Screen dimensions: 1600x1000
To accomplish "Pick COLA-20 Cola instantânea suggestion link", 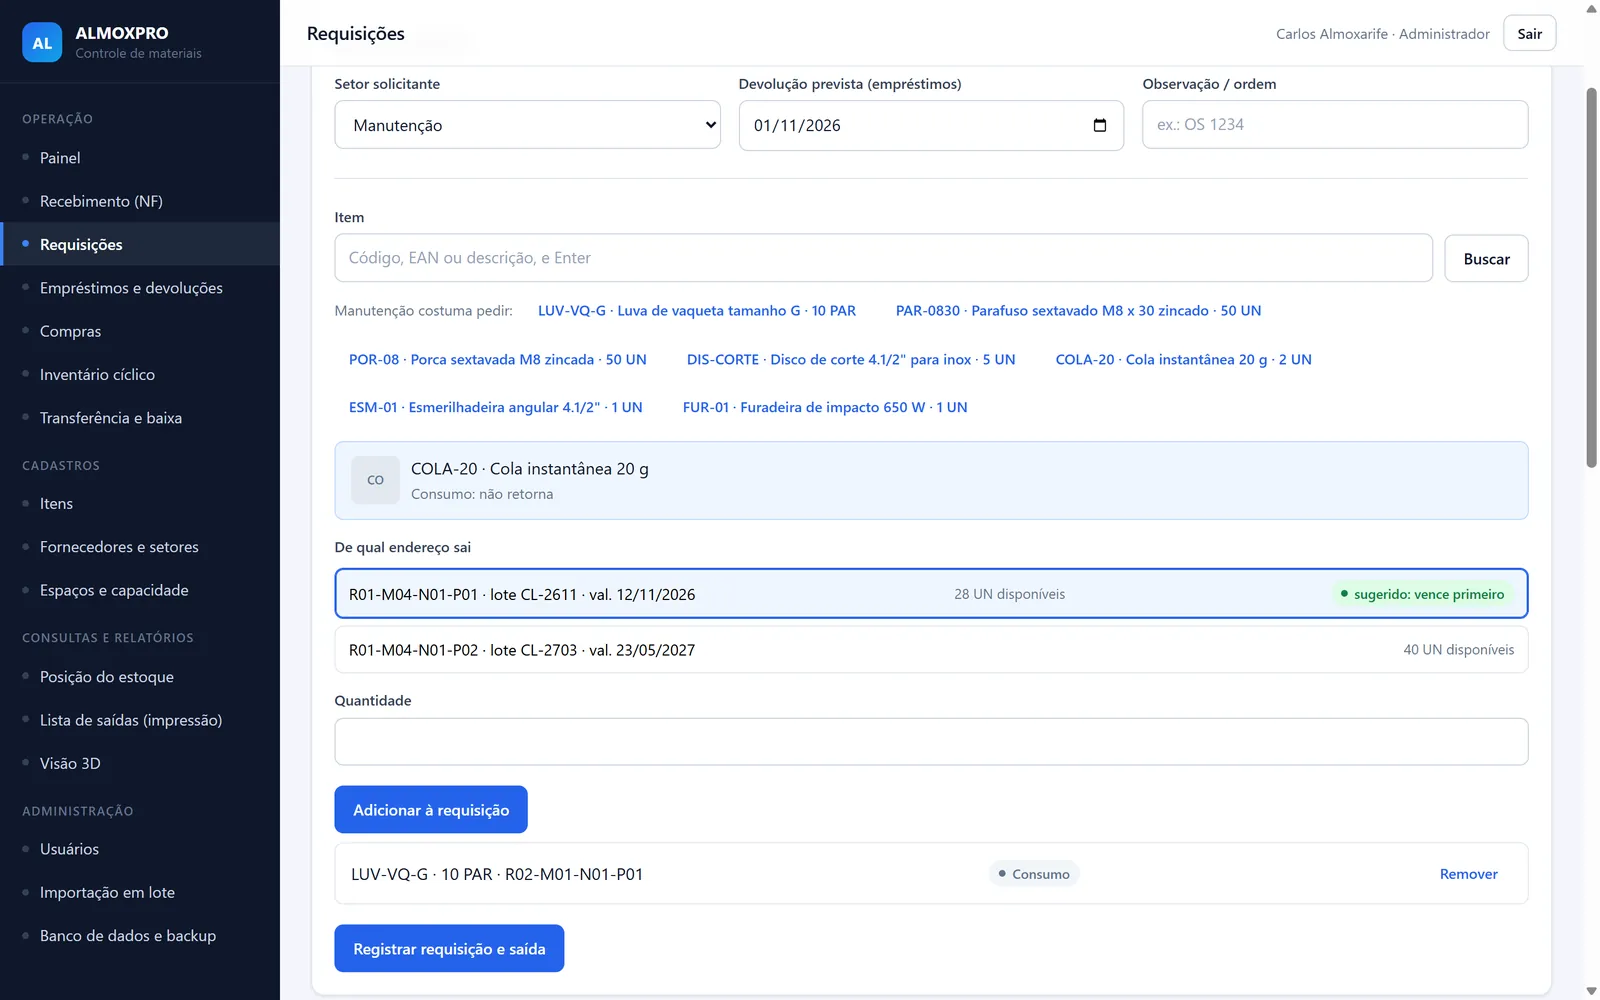I will coord(1183,359).
